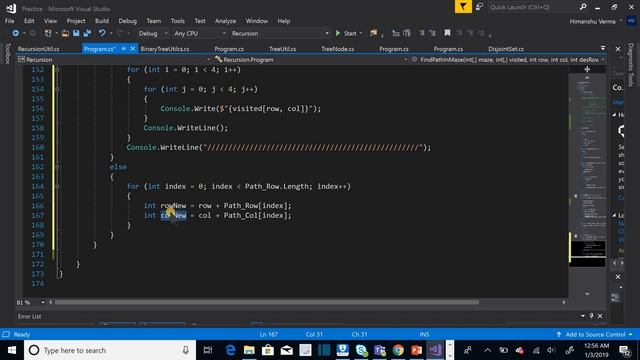Open the Recursion project scope dropdown in the navigation bar
640x360 pixels.
click(x=114, y=60)
